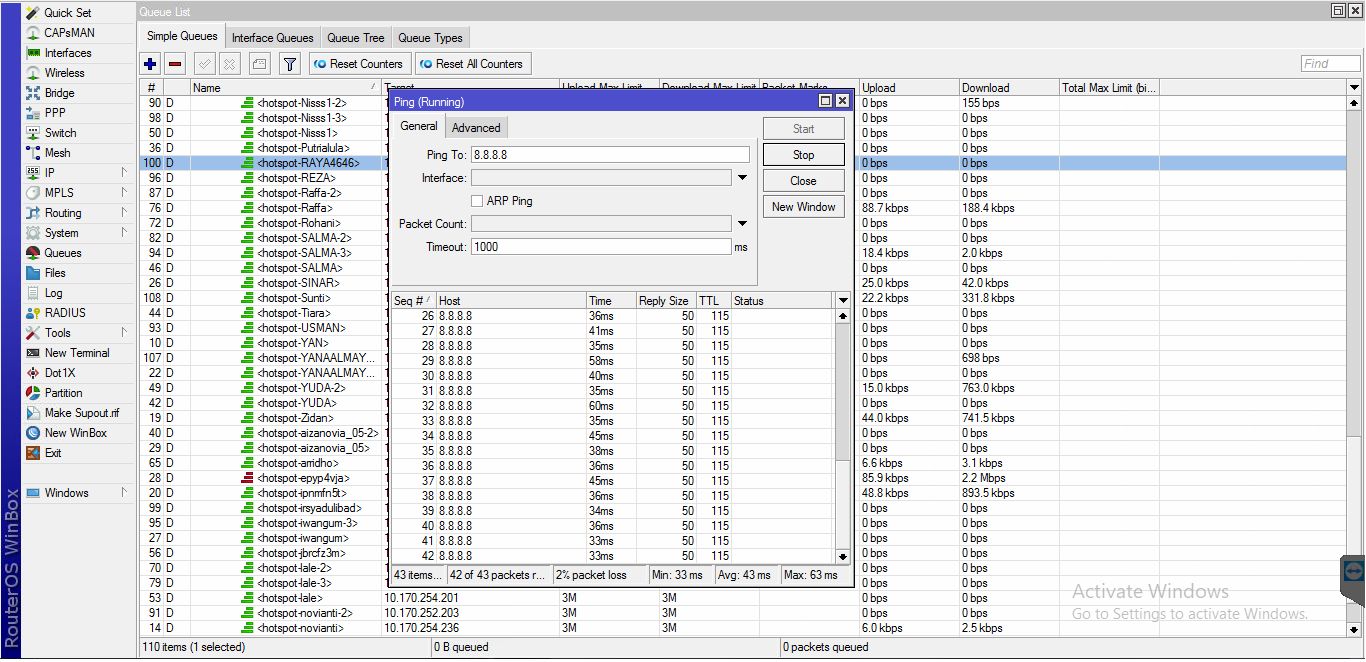Open the ping results column chooser dropdown

point(842,301)
